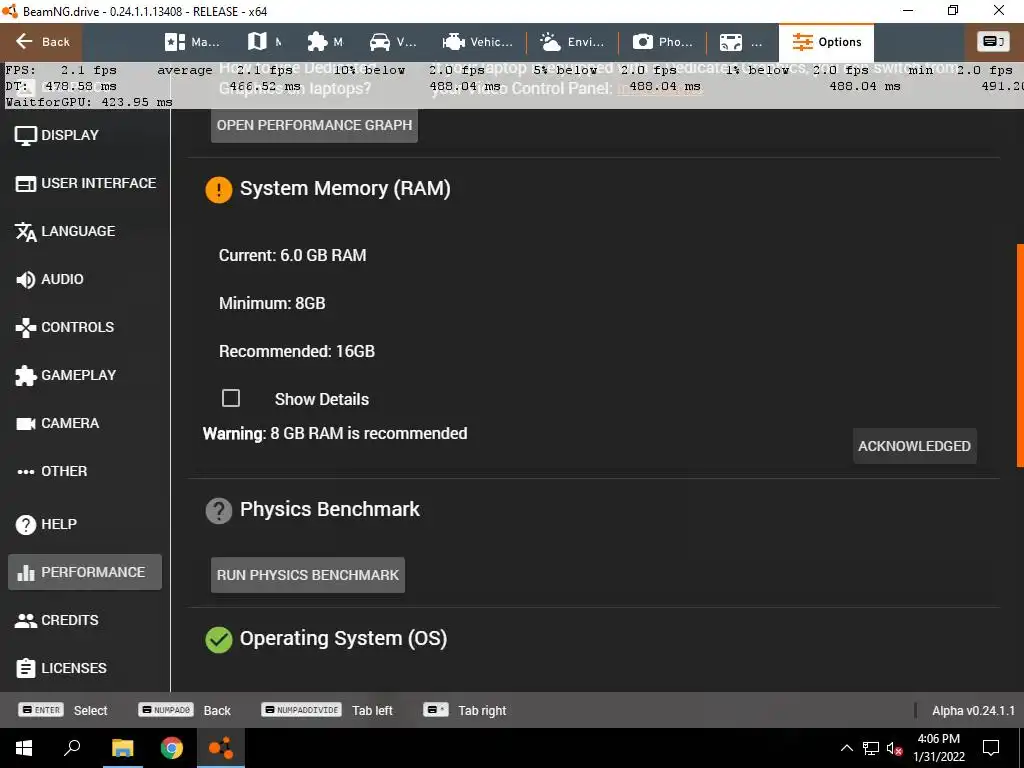1024x768 pixels.
Task: Click the Tab left hint
Action: [327, 711]
